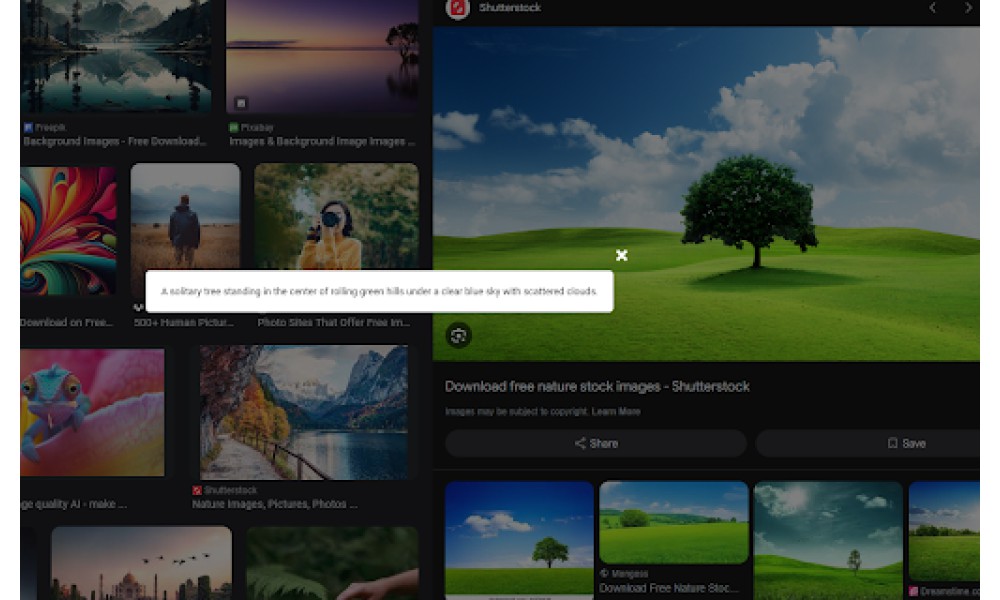Click the Shutterstock source name in header
Screen dimensions: 1000x600
pos(510,8)
